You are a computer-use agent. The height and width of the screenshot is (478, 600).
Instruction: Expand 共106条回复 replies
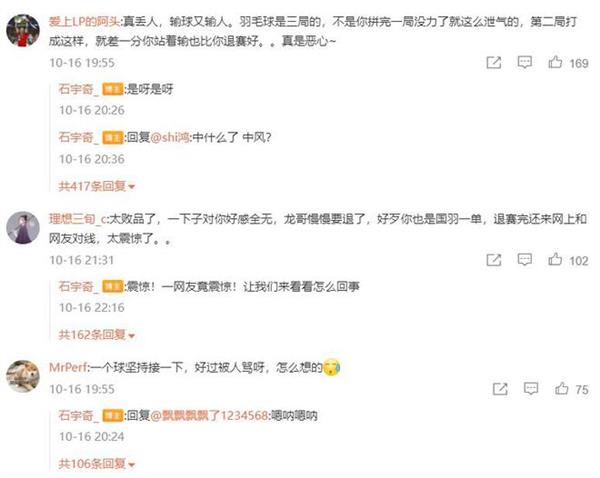pos(96,464)
